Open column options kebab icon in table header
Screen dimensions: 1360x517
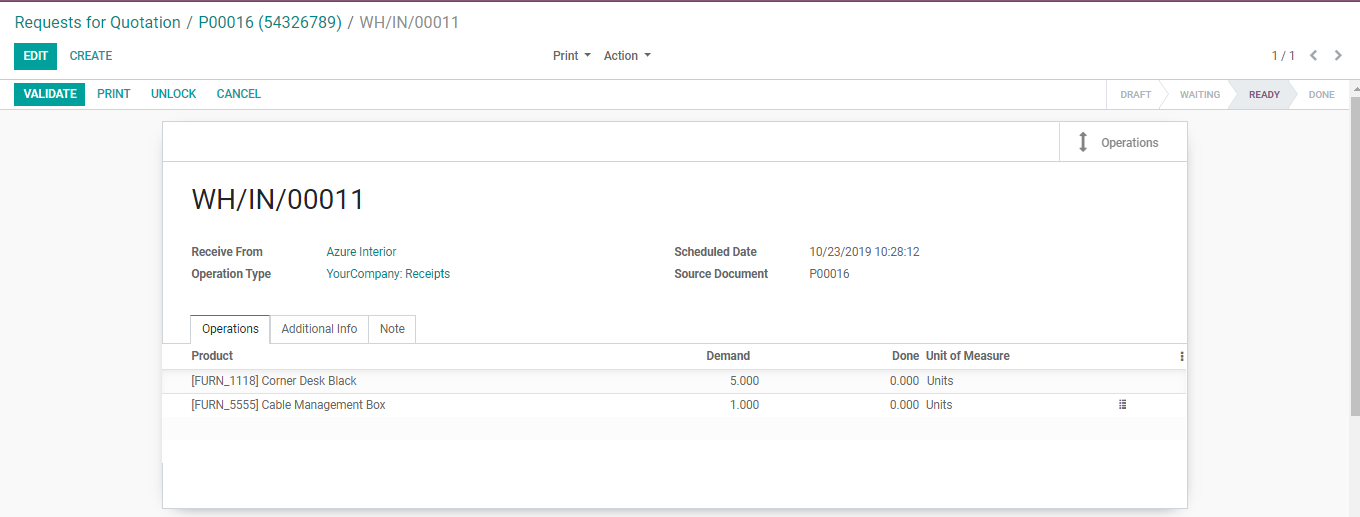(1182, 356)
